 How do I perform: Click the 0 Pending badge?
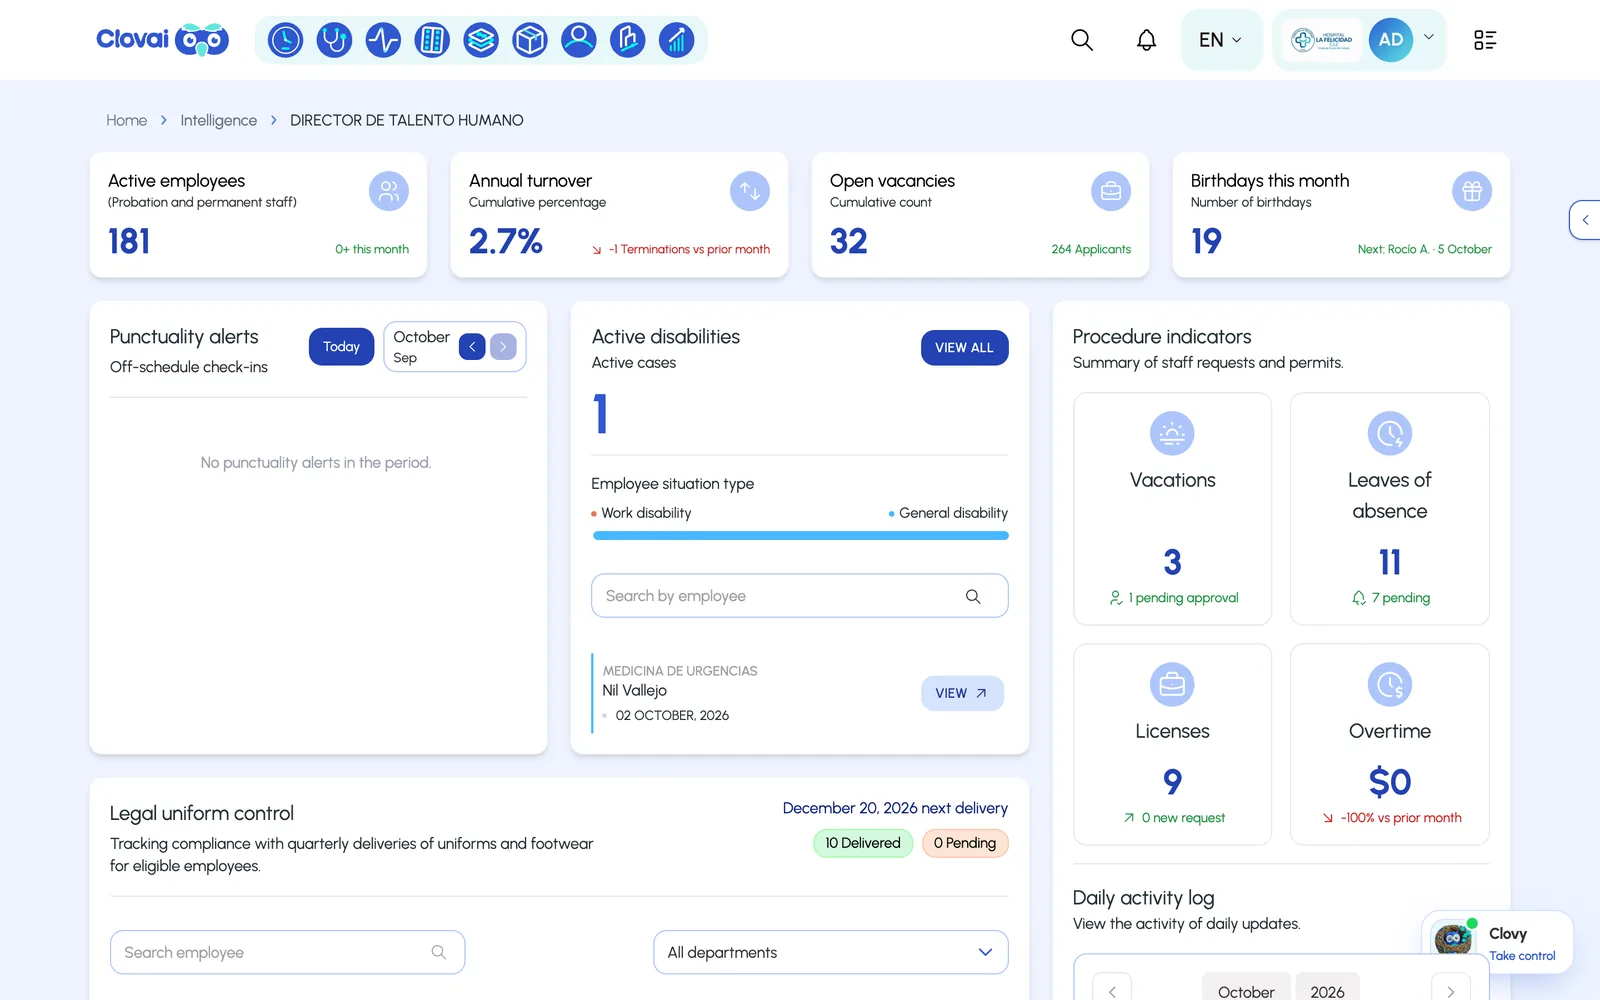click(x=965, y=843)
